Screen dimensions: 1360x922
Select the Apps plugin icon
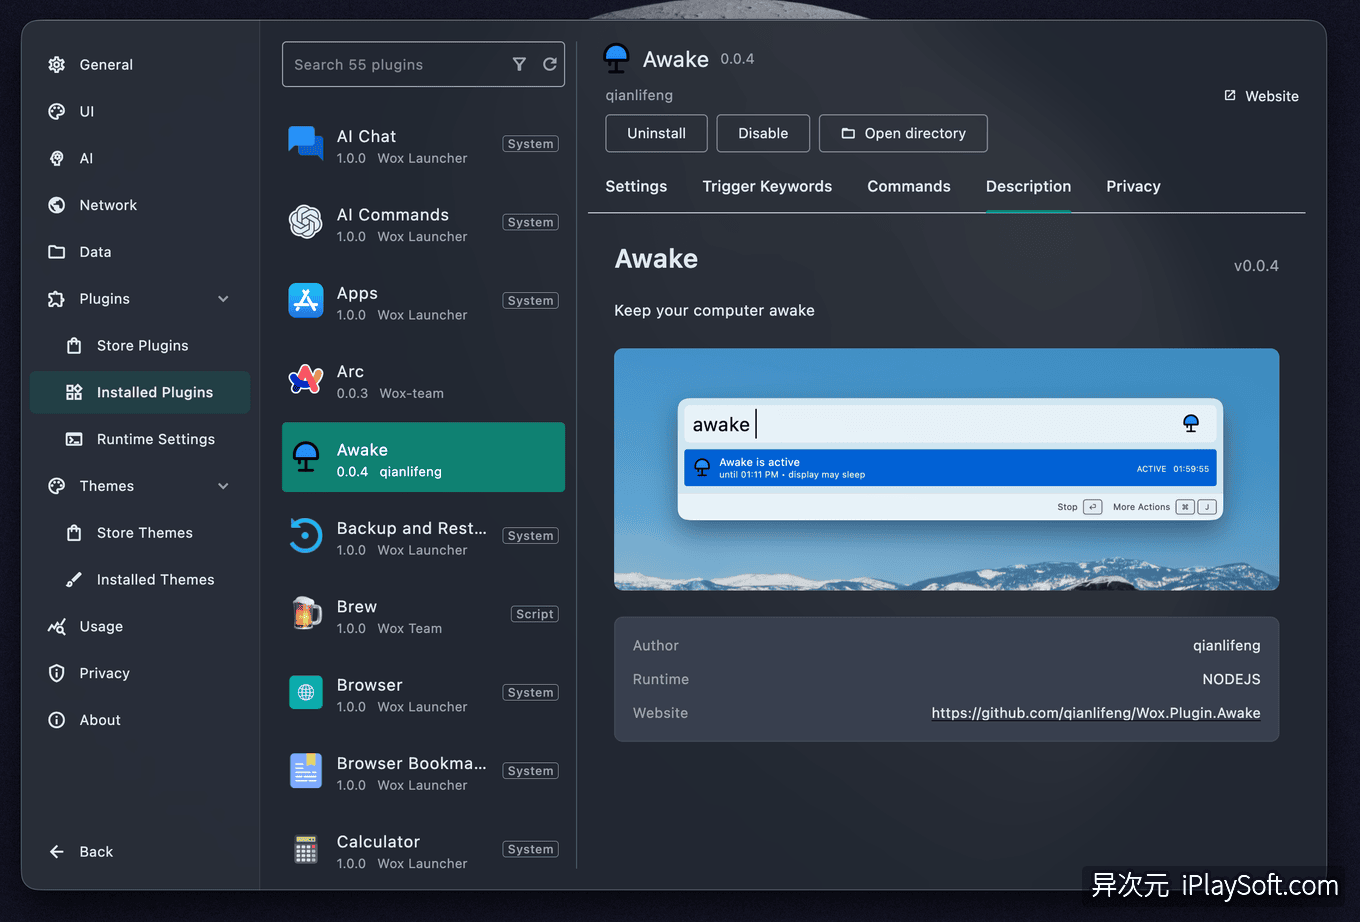306,300
